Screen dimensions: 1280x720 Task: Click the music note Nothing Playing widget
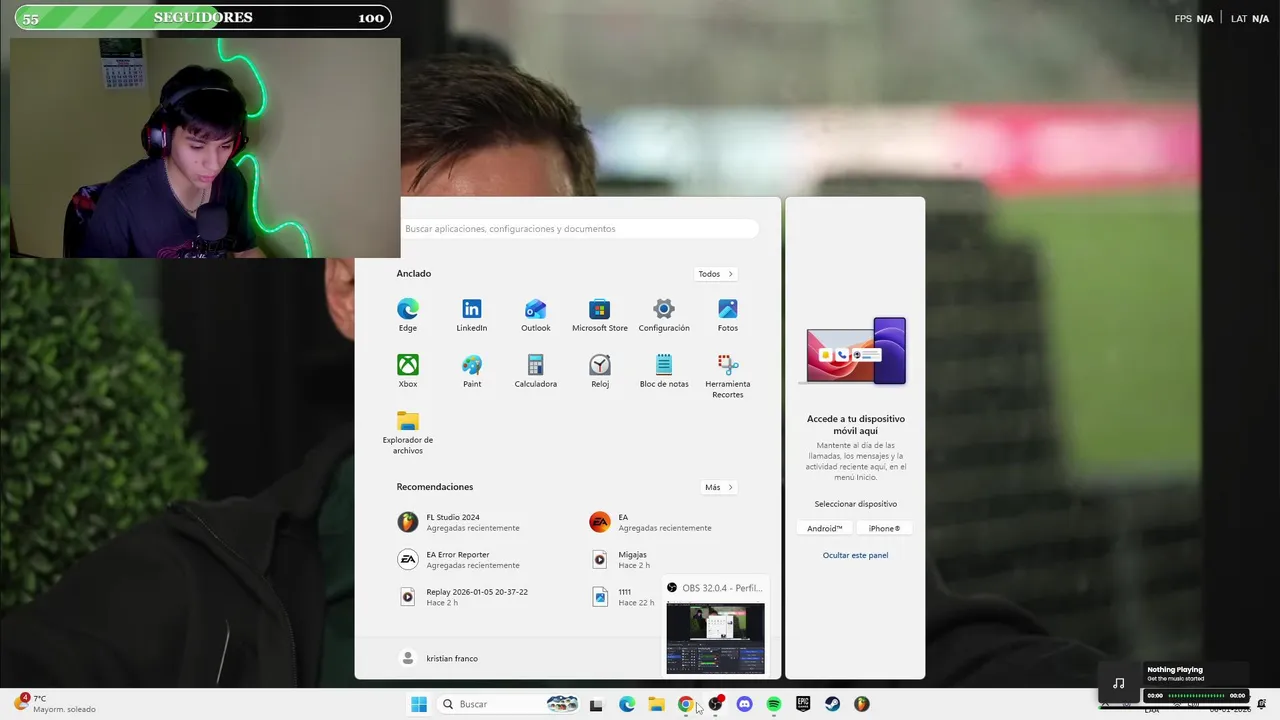1119,683
